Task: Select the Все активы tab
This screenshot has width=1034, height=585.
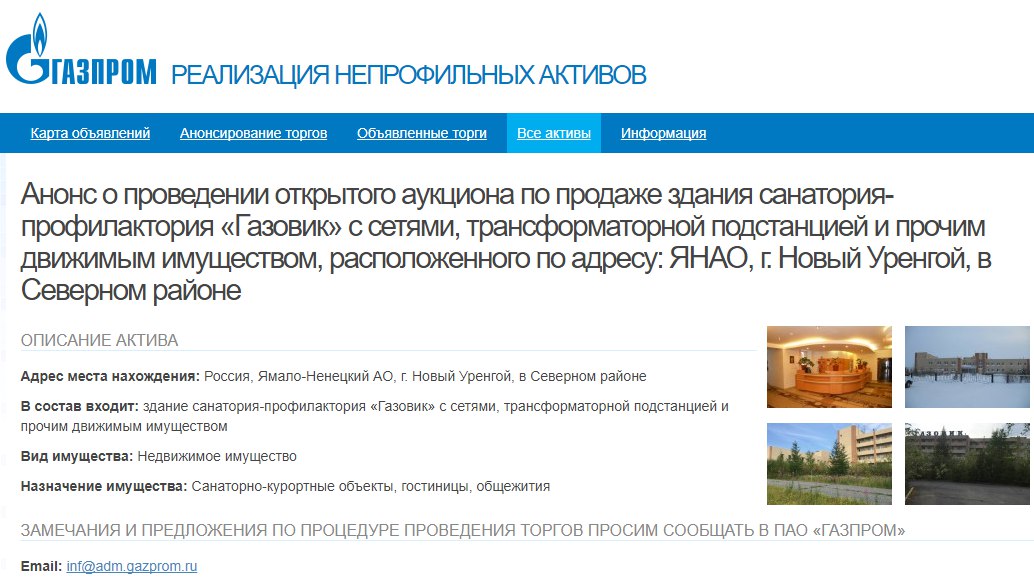Action: click(554, 133)
